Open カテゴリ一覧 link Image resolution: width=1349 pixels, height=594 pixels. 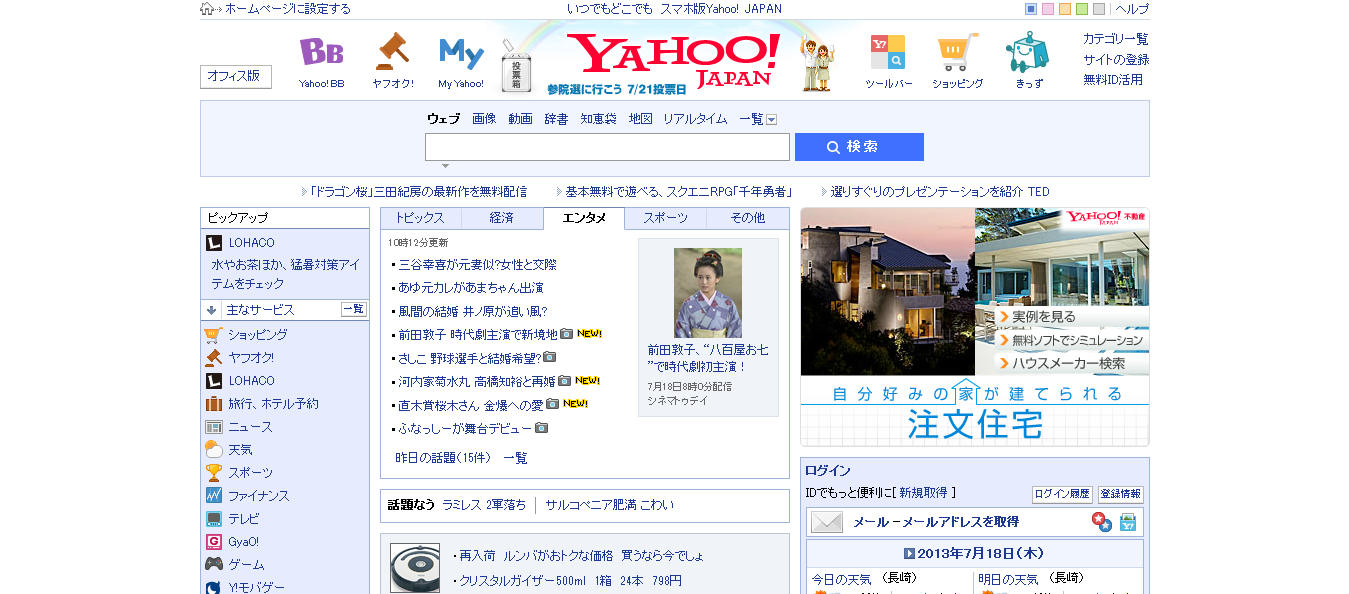(1116, 39)
